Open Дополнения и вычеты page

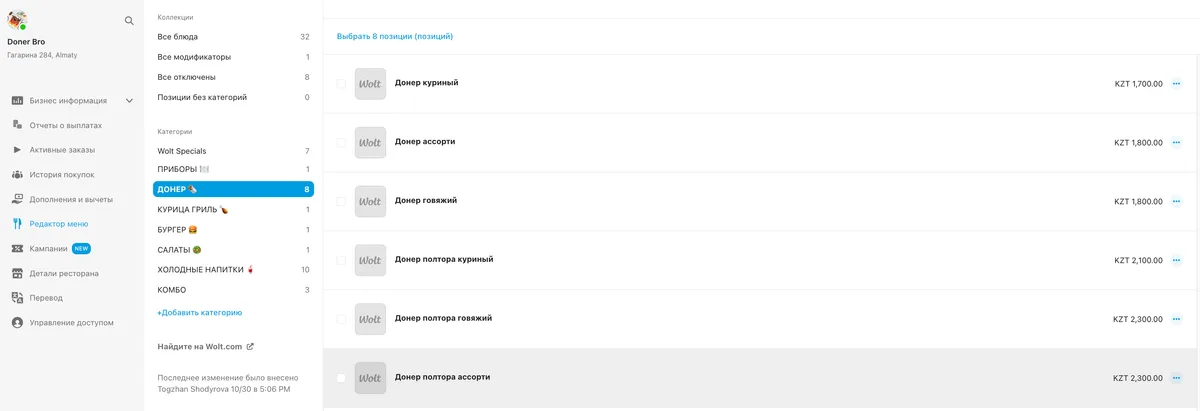(72, 199)
